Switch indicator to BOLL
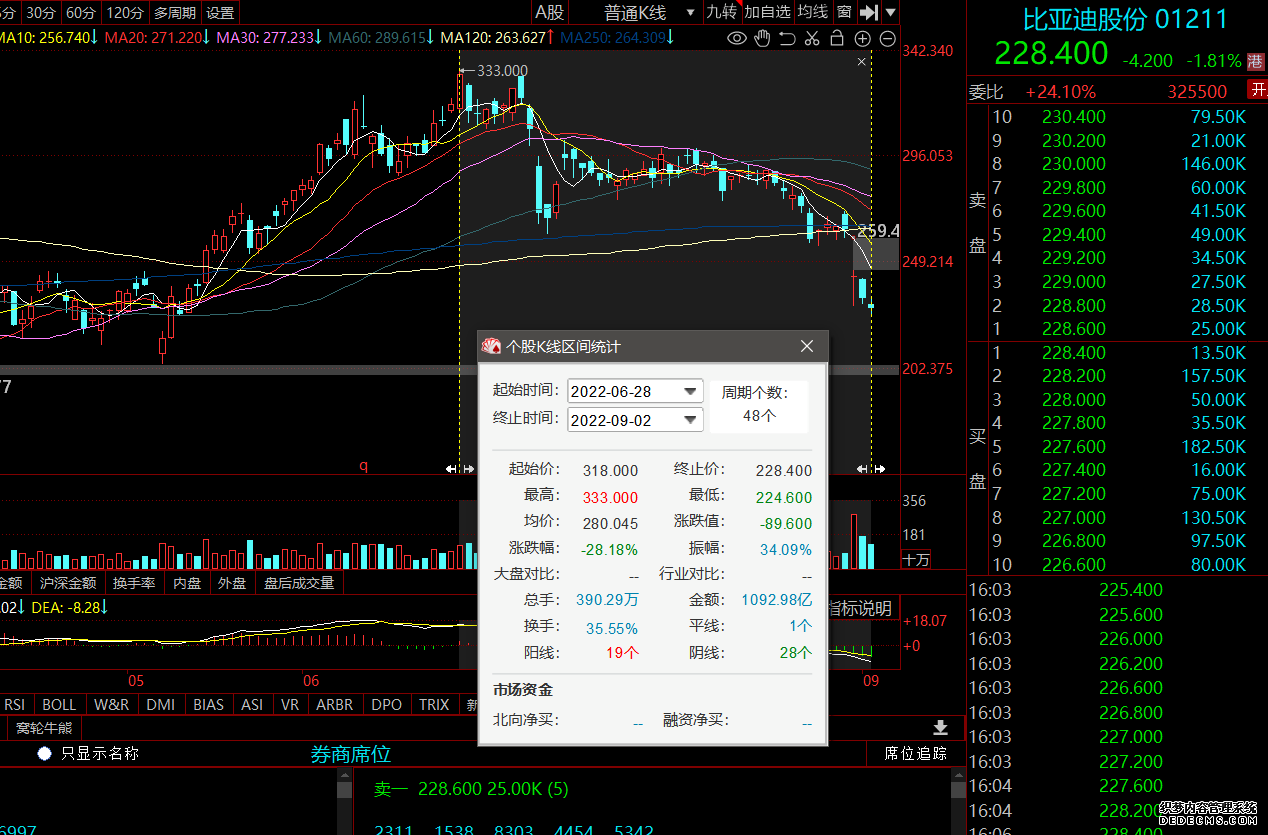Image resolution: width=1268 pixels, height=835 pixels. point(59,704)
